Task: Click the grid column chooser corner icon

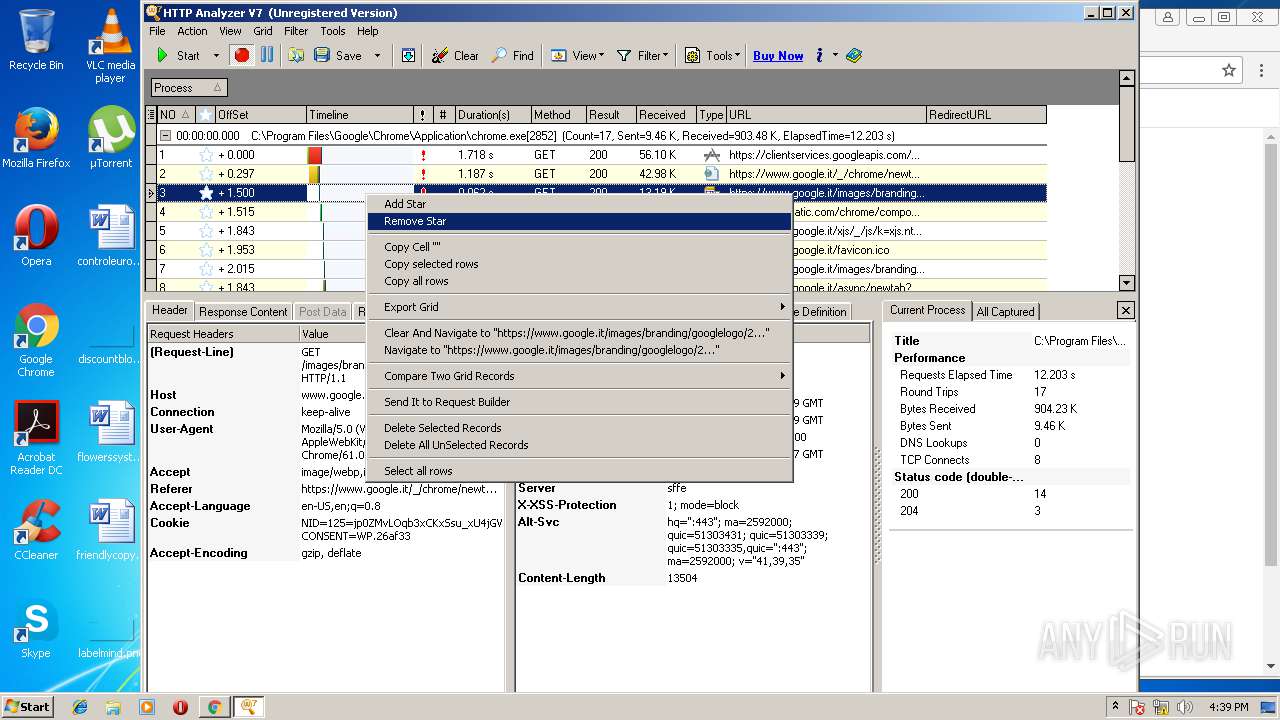Action: point(151,115)
